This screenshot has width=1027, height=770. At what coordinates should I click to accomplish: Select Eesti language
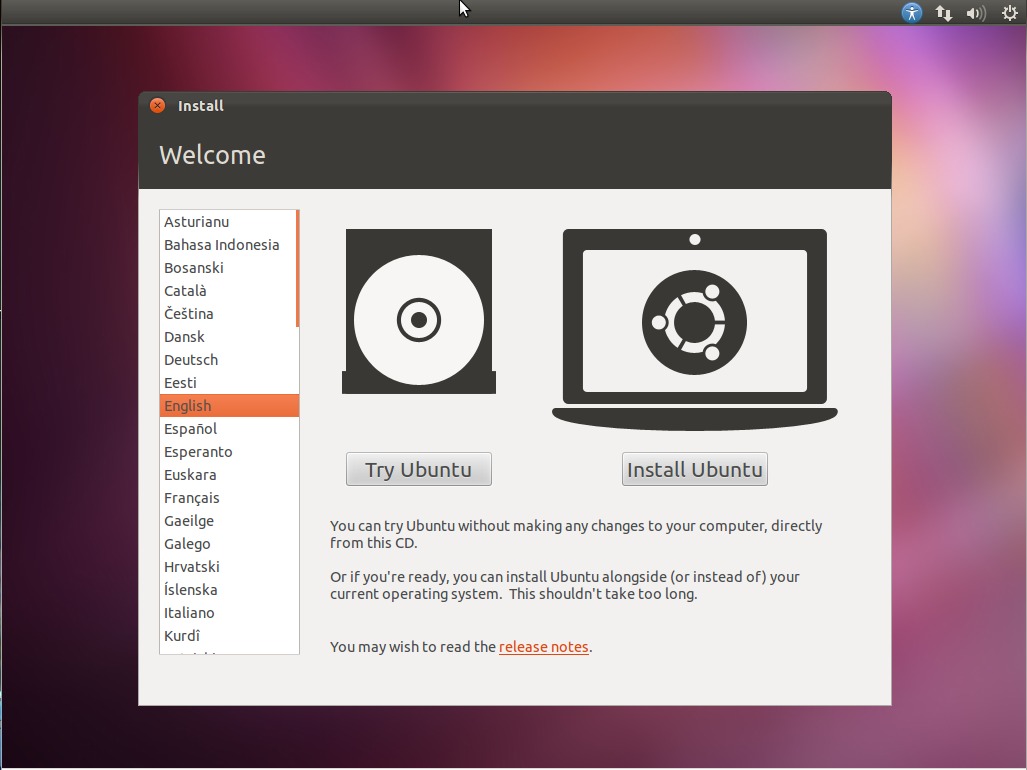228,382
